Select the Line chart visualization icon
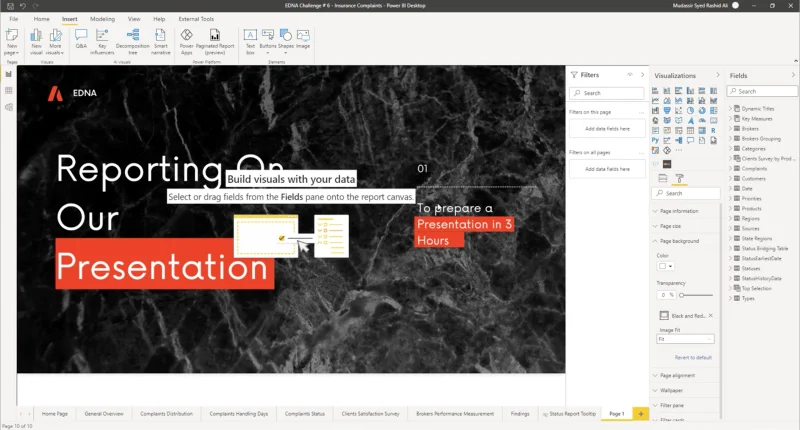The width and height of the screenshot is (800, 430). click(x=655, y=101)
